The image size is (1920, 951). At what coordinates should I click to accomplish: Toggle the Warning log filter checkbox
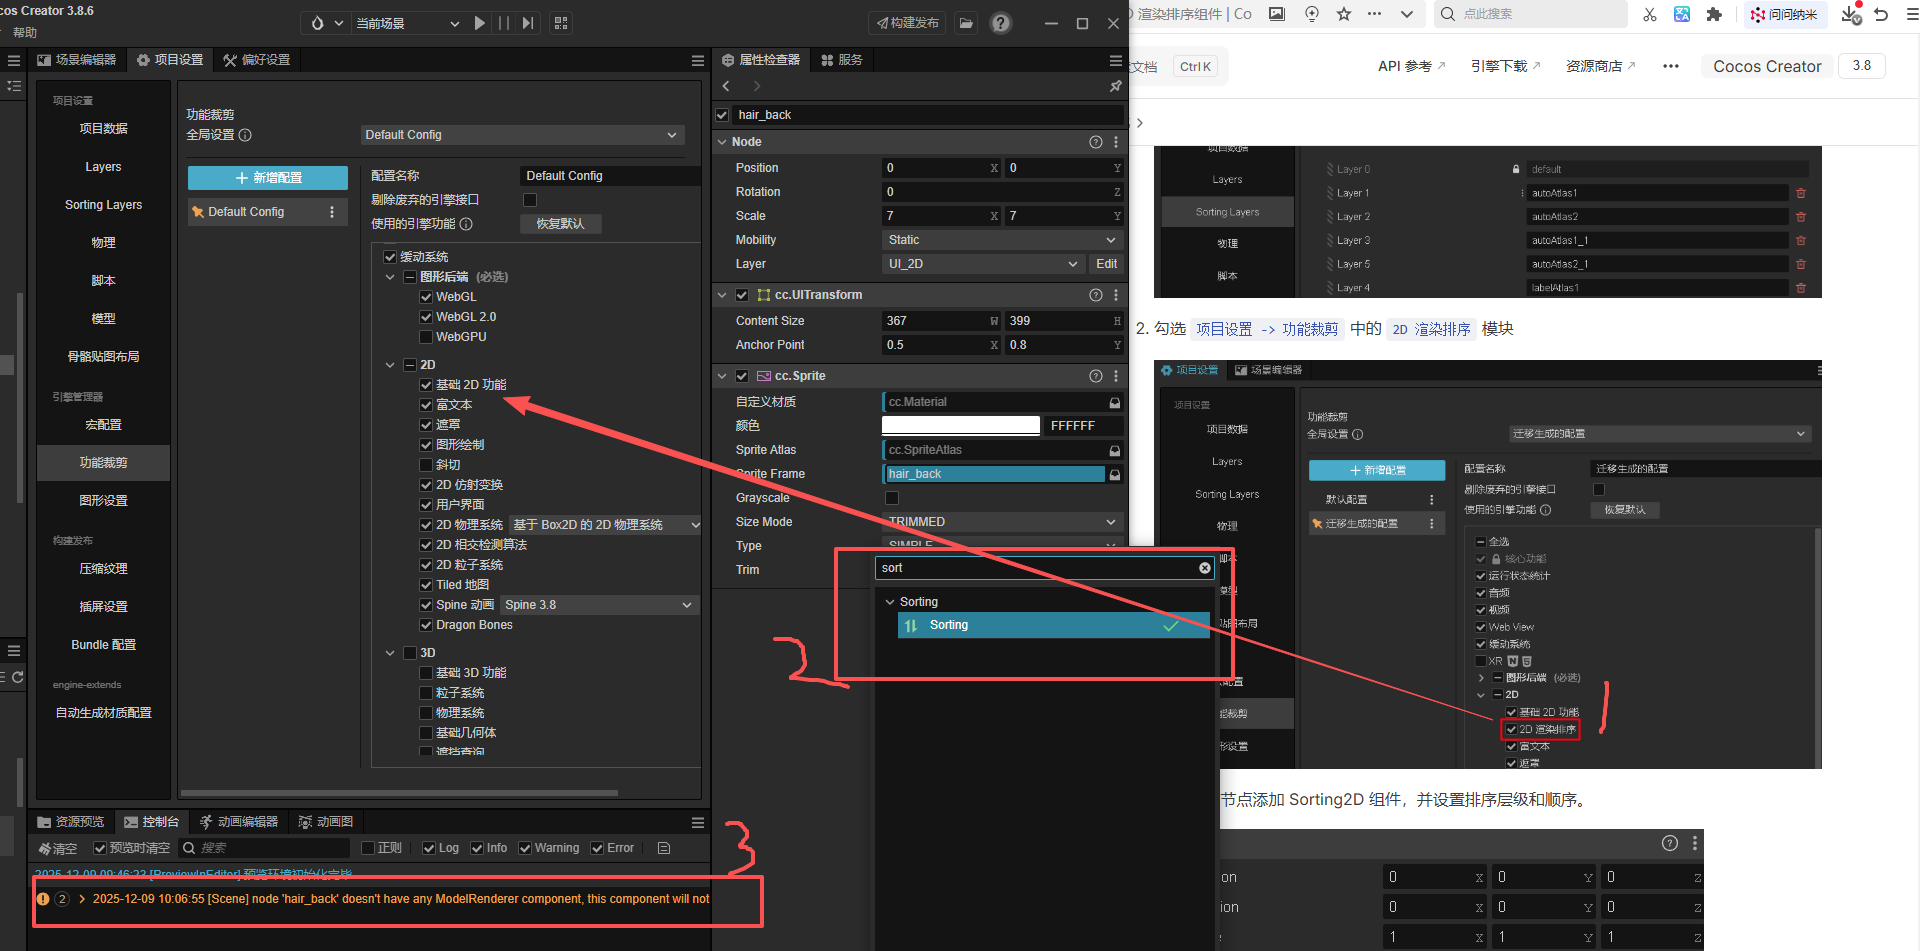525,848
